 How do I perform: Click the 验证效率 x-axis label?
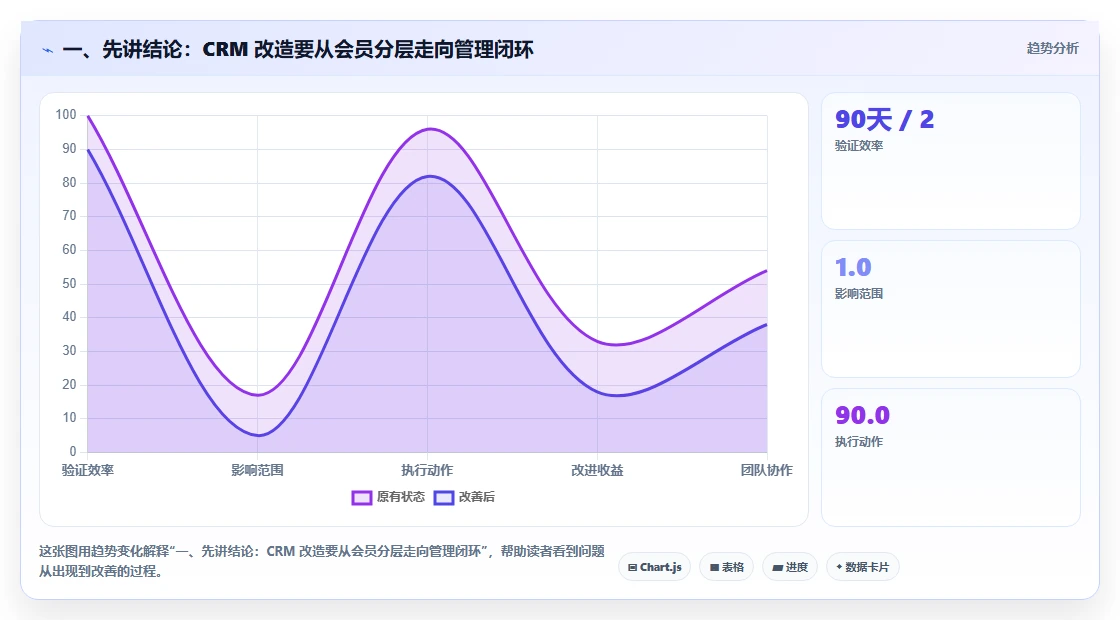coord(87,470)
